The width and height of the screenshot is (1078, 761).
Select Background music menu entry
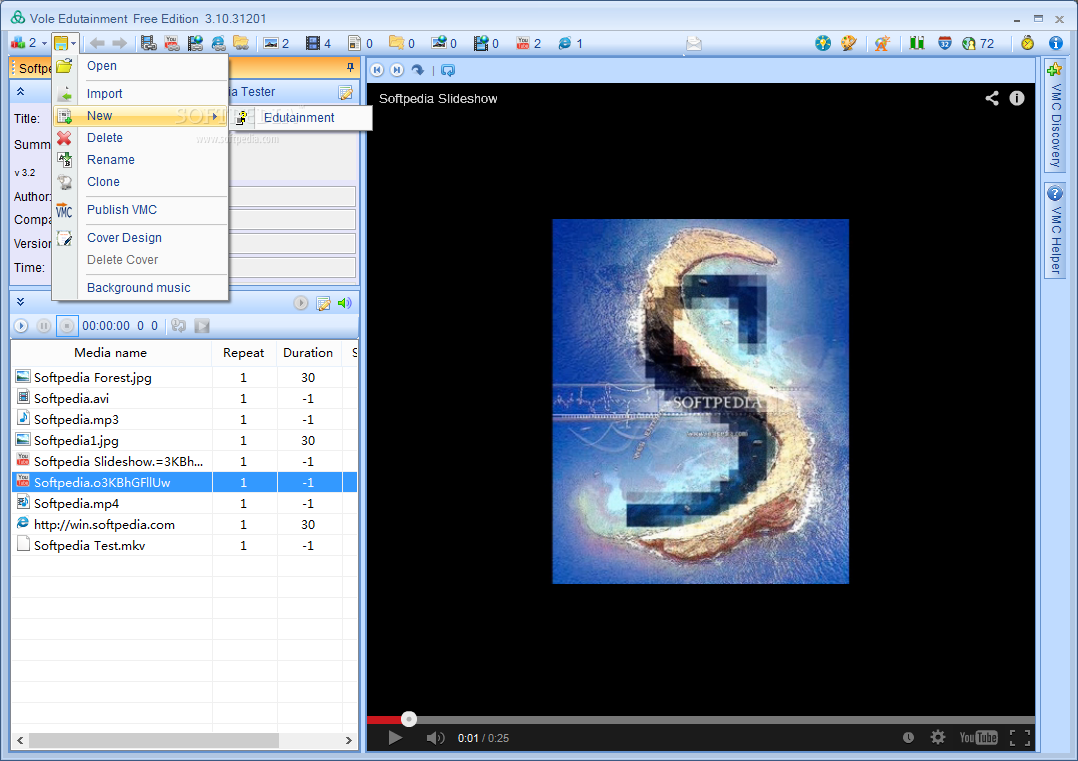point(140,287)
